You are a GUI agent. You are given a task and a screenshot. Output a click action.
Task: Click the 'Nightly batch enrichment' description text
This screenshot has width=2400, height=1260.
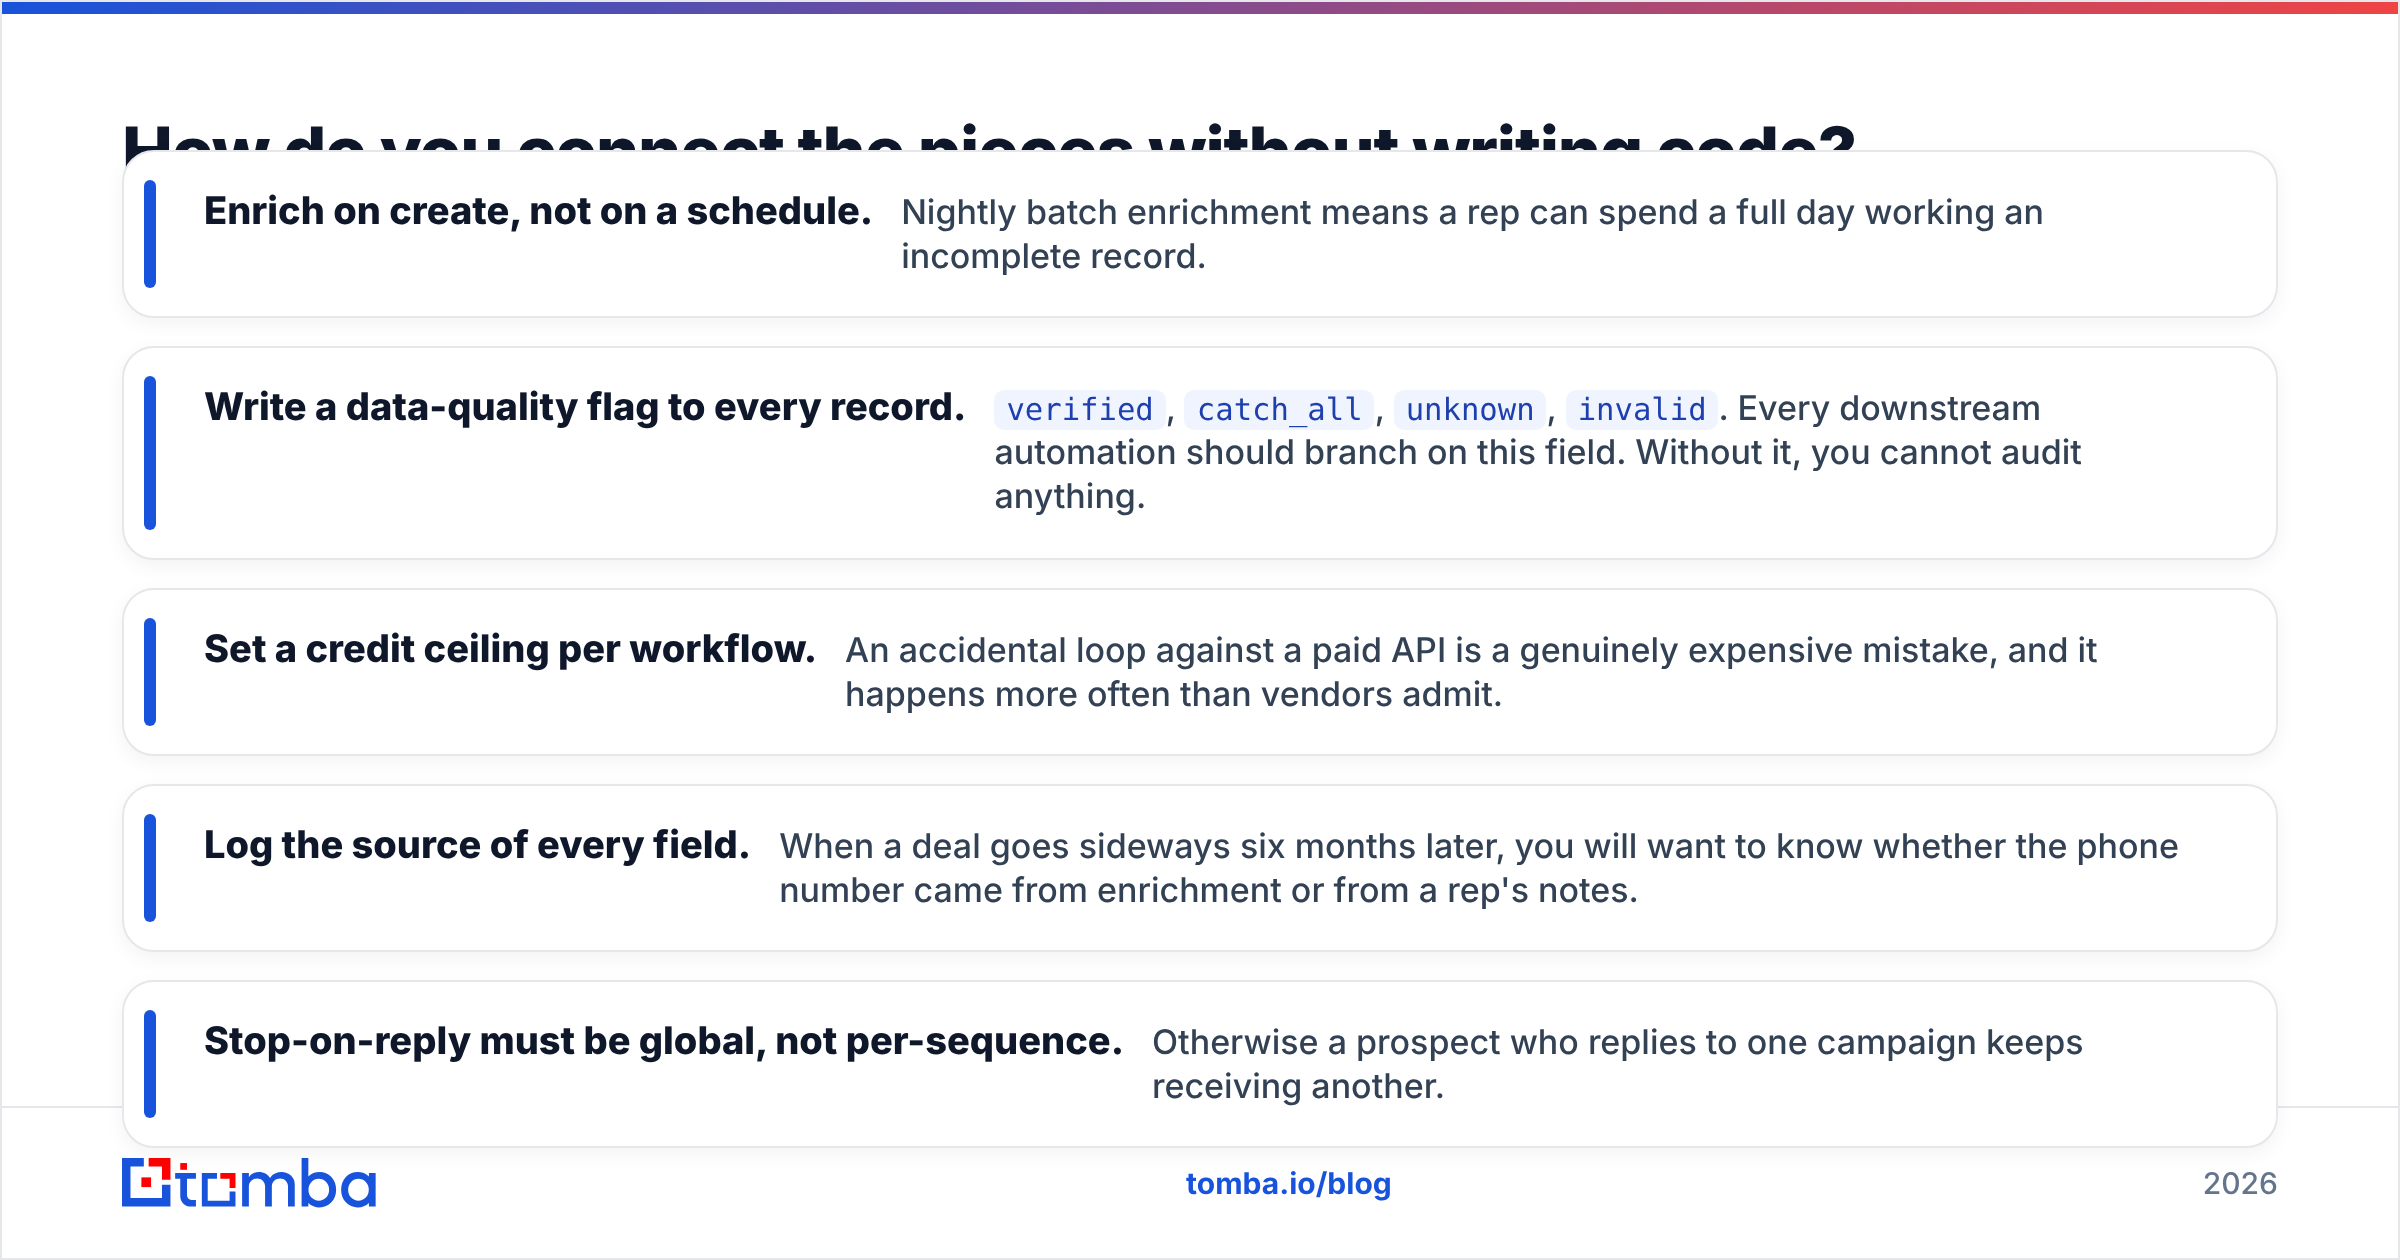tap(1472, 234)
